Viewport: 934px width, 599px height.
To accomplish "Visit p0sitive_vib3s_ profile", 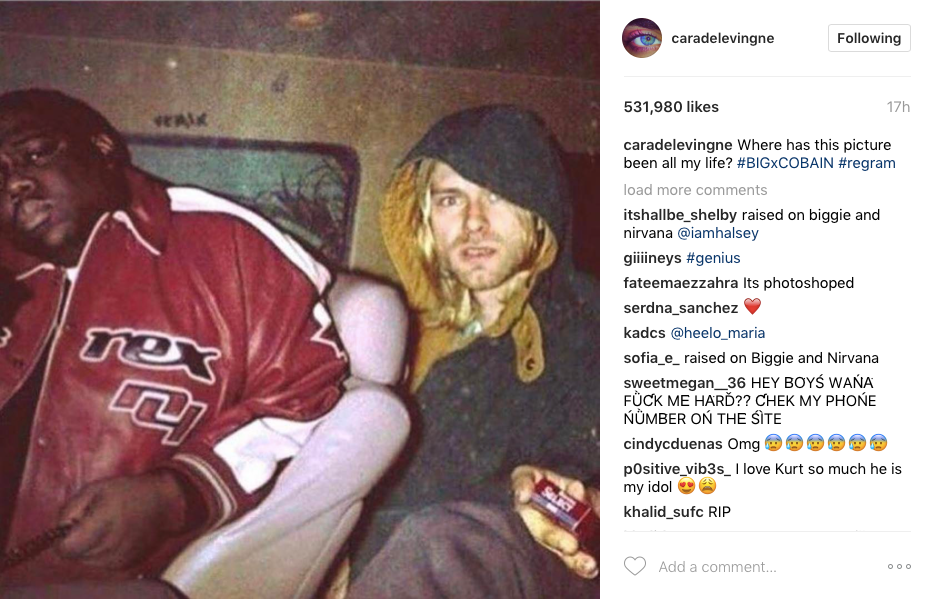I will (677, 469).
